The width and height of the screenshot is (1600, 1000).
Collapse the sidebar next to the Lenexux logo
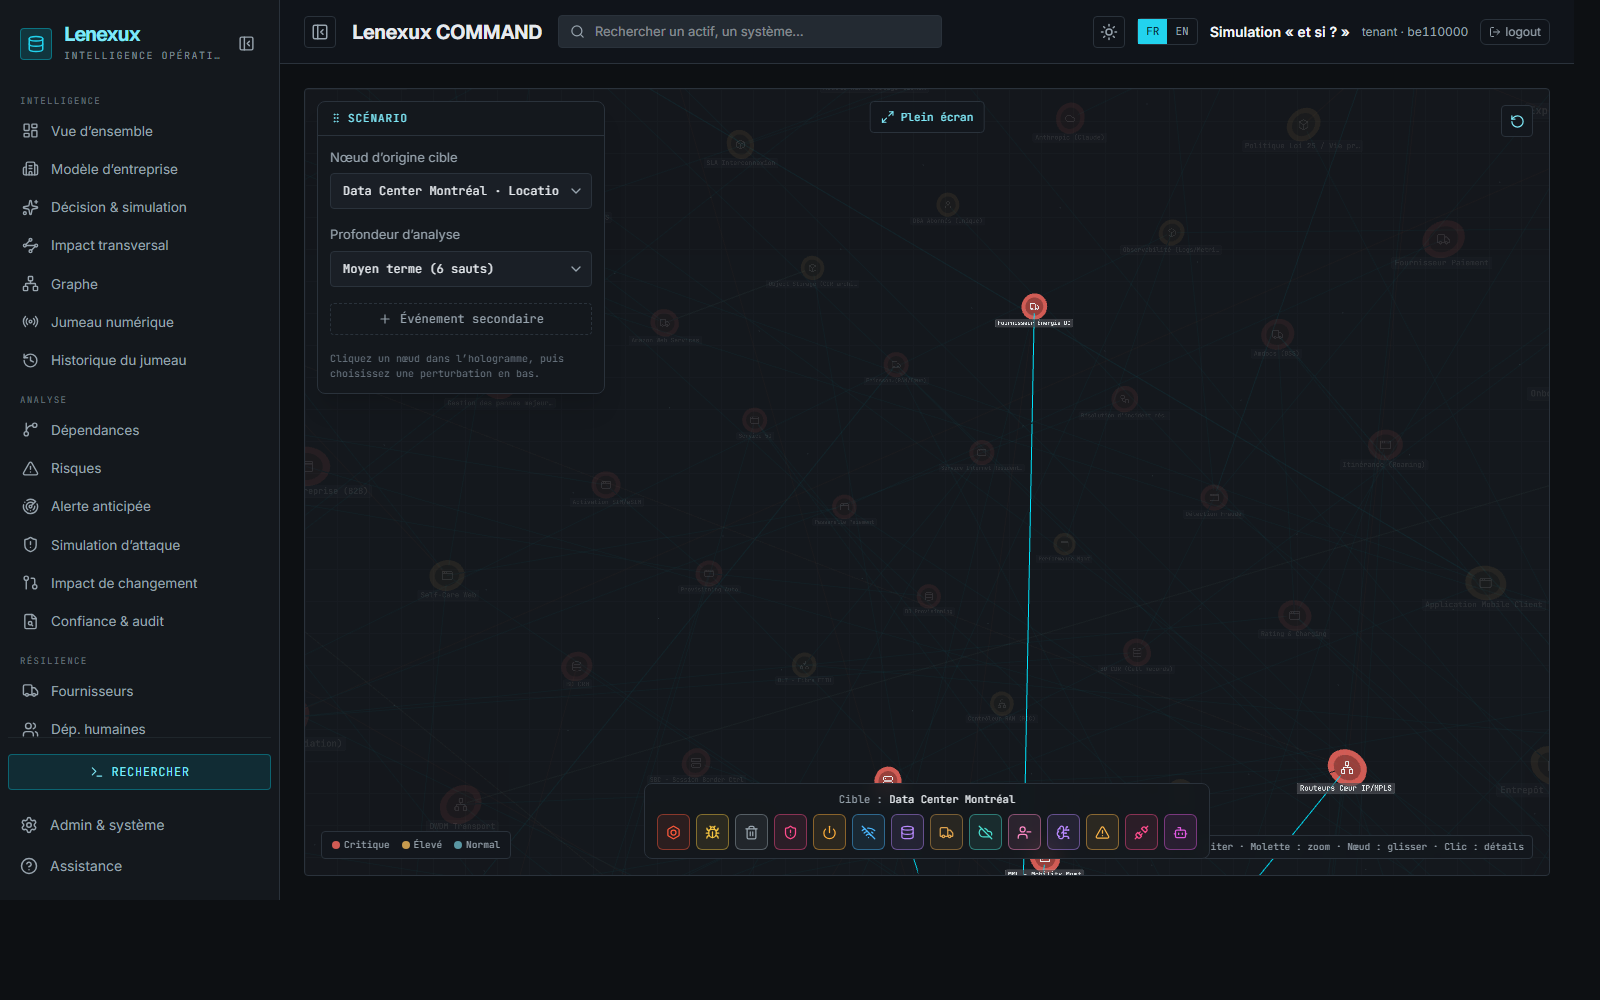[246, 43]
